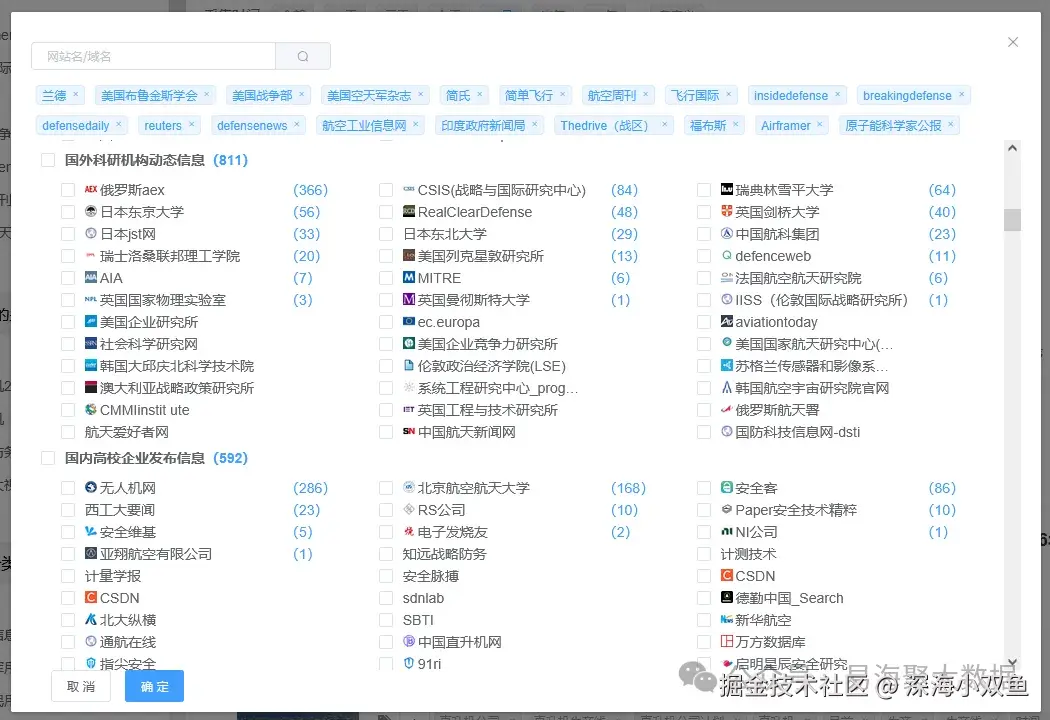The image size is (1050, 720).
Task: Check the 北京航空航天大学 checkbox
Action: pyautogui.click(x=385, y=487)
